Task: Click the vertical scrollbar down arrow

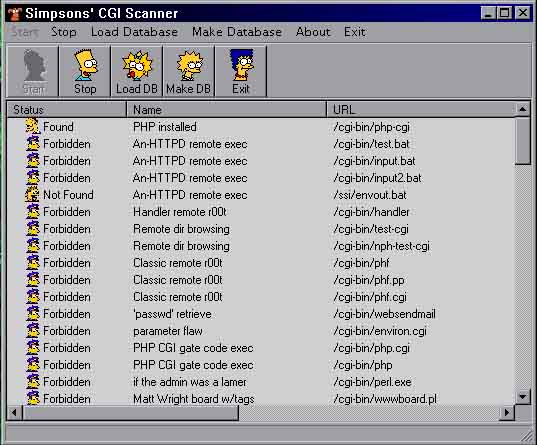Action: click(523, 397)
